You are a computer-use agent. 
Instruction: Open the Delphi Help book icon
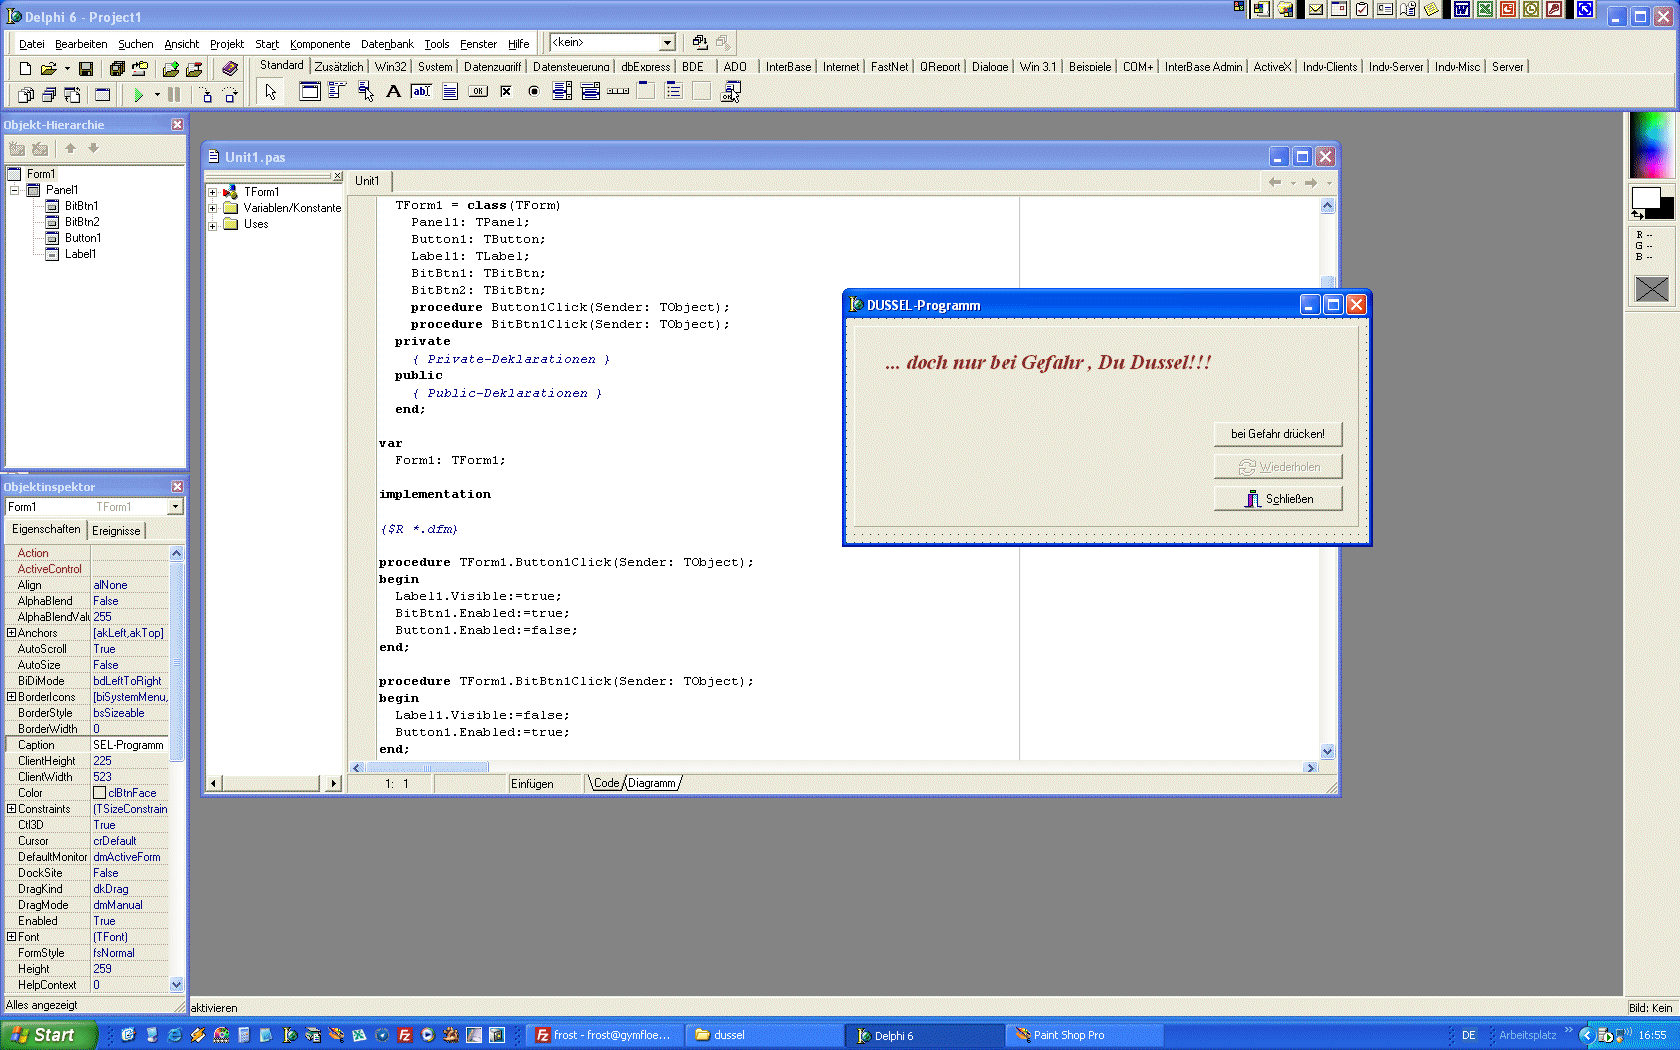(230, 69)
